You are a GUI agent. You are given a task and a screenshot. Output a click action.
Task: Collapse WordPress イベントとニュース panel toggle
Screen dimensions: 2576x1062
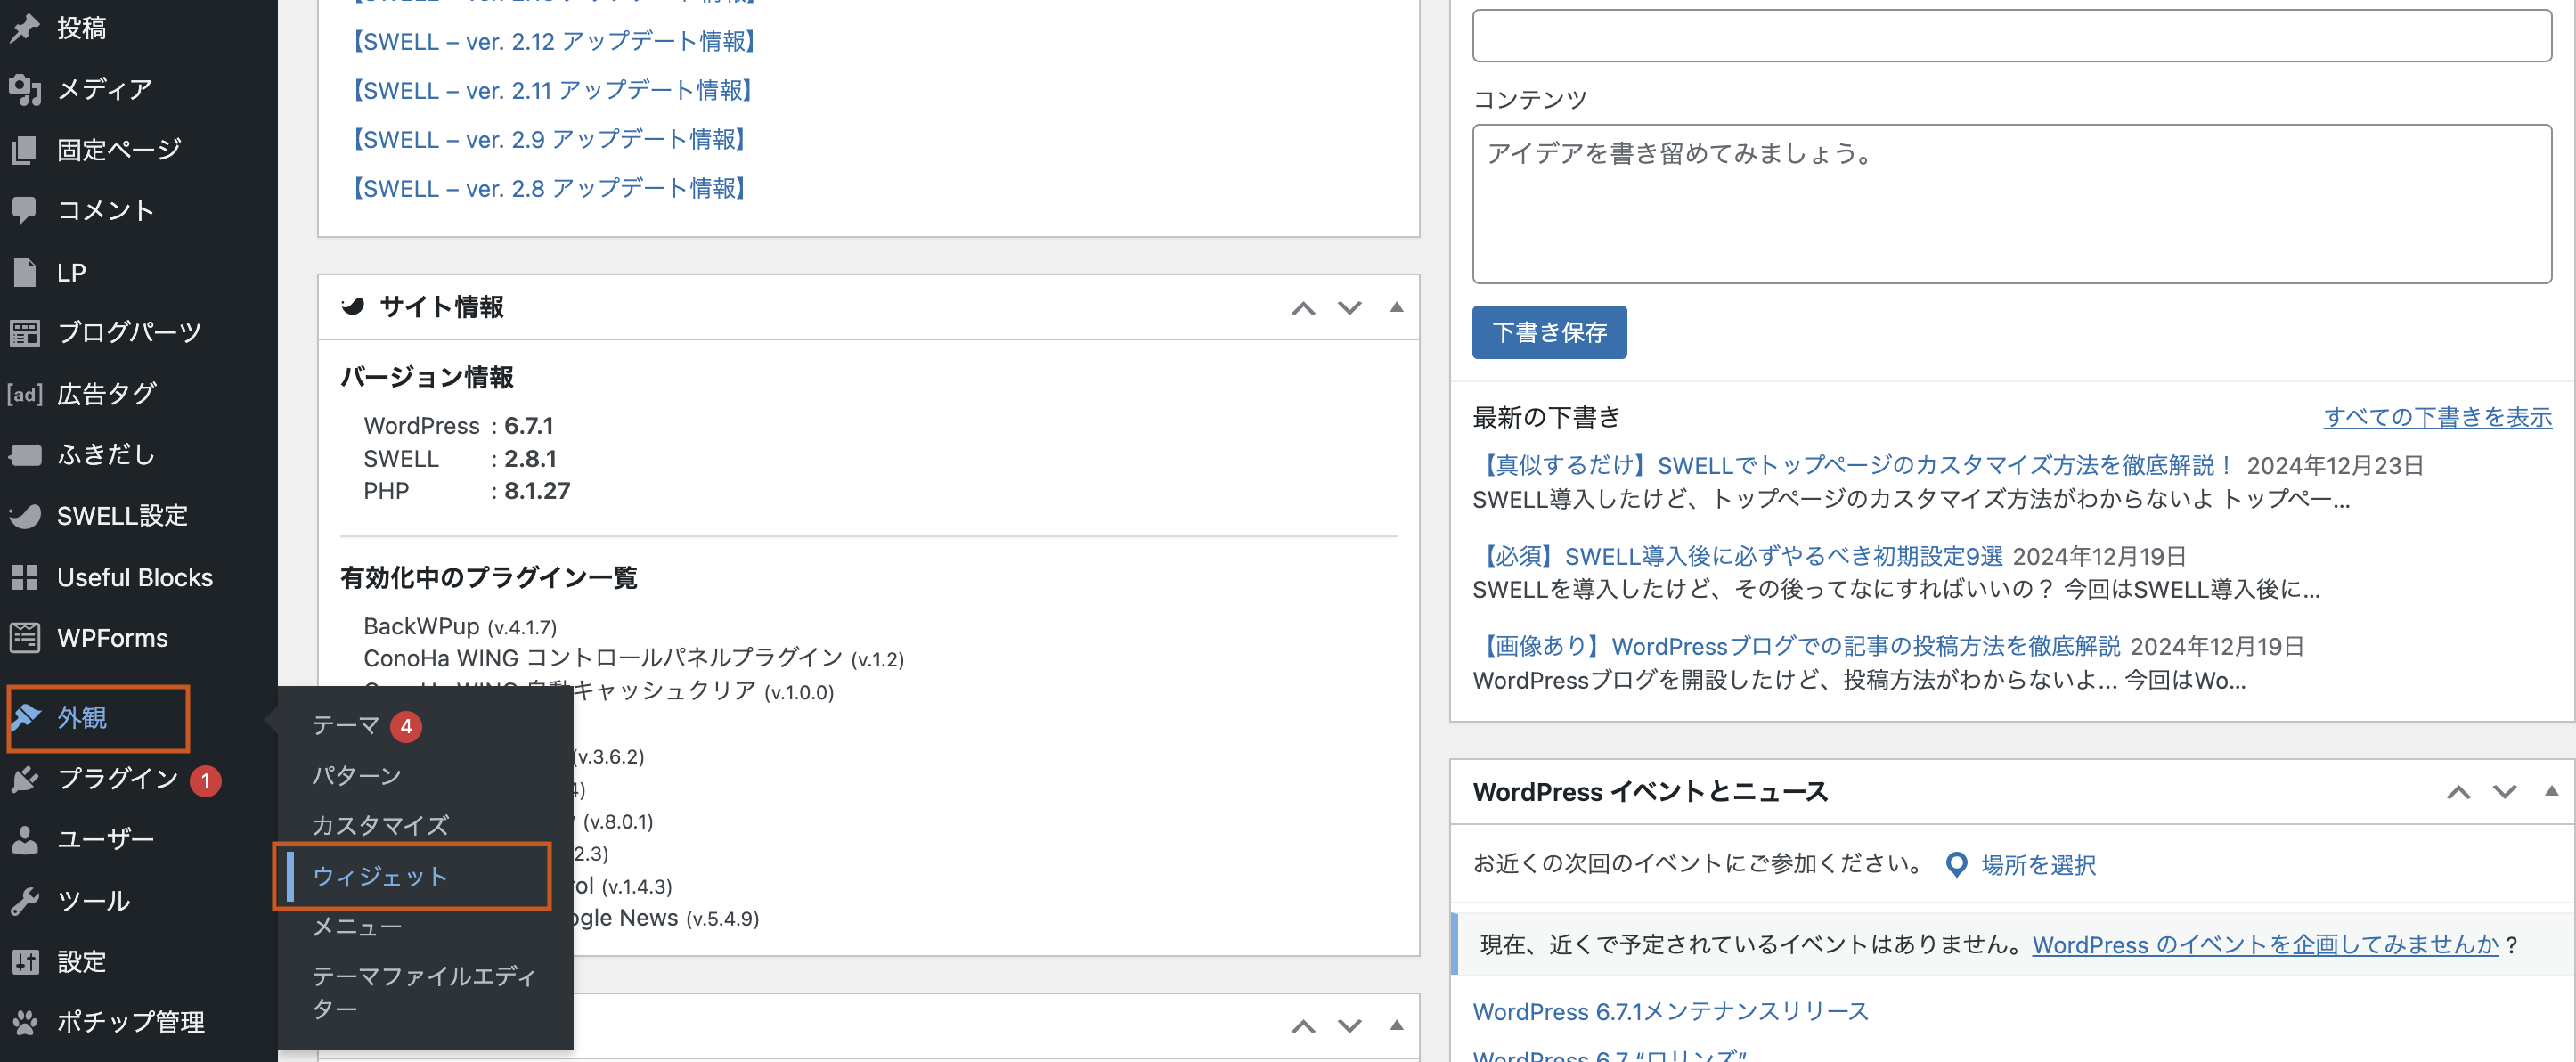2552,792
